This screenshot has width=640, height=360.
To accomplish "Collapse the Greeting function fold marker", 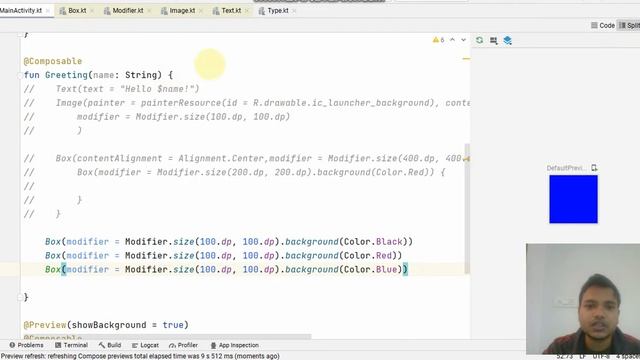I will coord(20,75).
